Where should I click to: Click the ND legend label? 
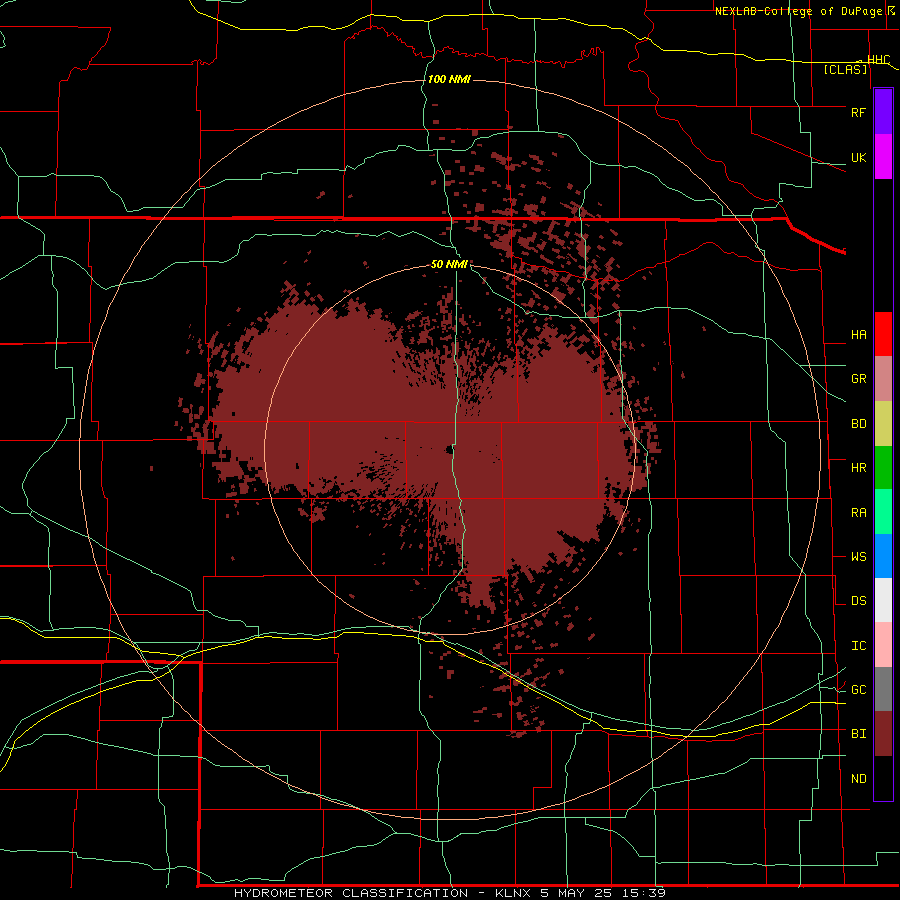point(858,779)
